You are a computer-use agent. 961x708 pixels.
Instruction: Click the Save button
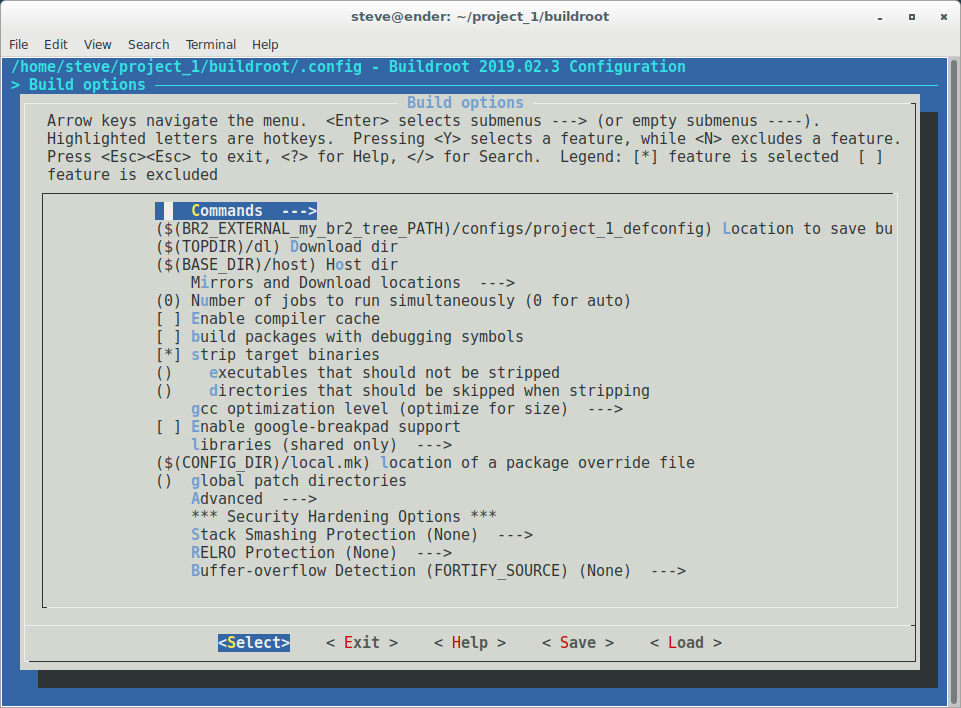pos(578,643)
